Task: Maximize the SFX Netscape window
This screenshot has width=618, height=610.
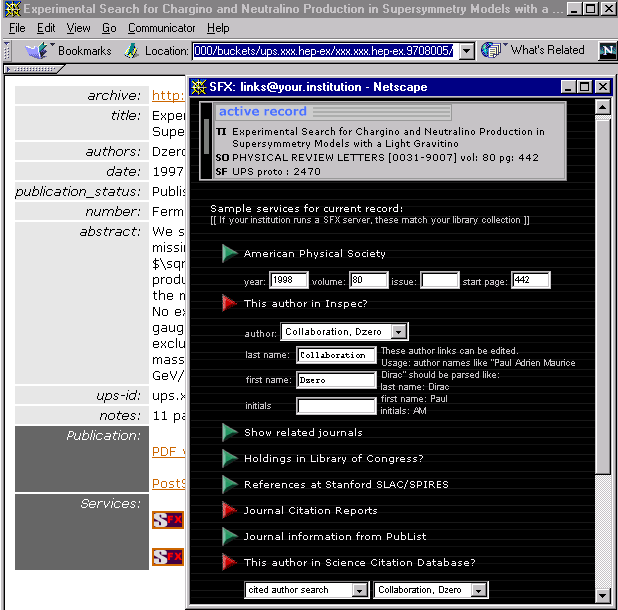Action: [585, 87]
